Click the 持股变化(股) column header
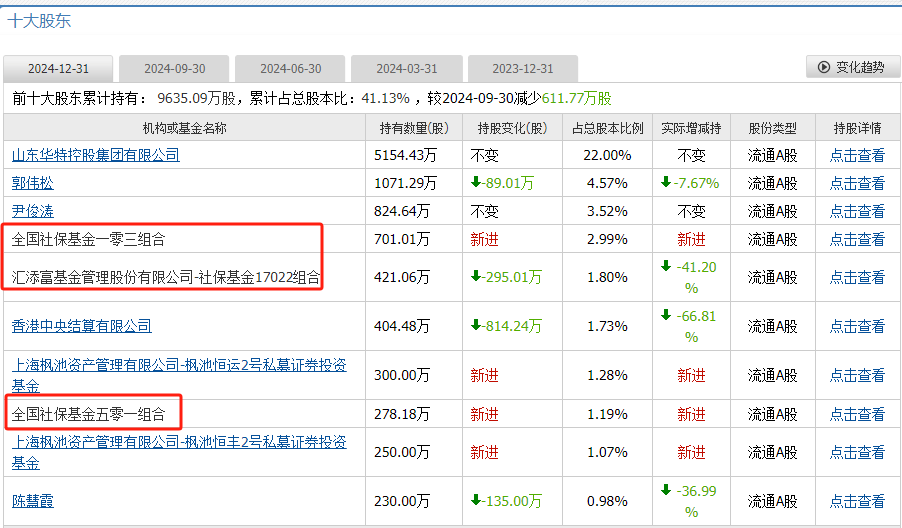The width and height of the screenshot is (902, 528). tap(513, 128)
